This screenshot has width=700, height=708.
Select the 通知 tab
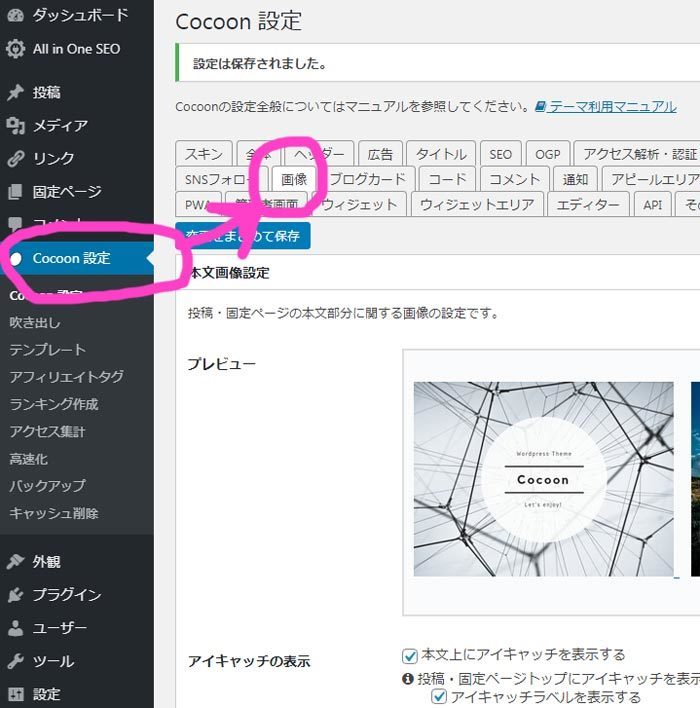tap(575, 179)
